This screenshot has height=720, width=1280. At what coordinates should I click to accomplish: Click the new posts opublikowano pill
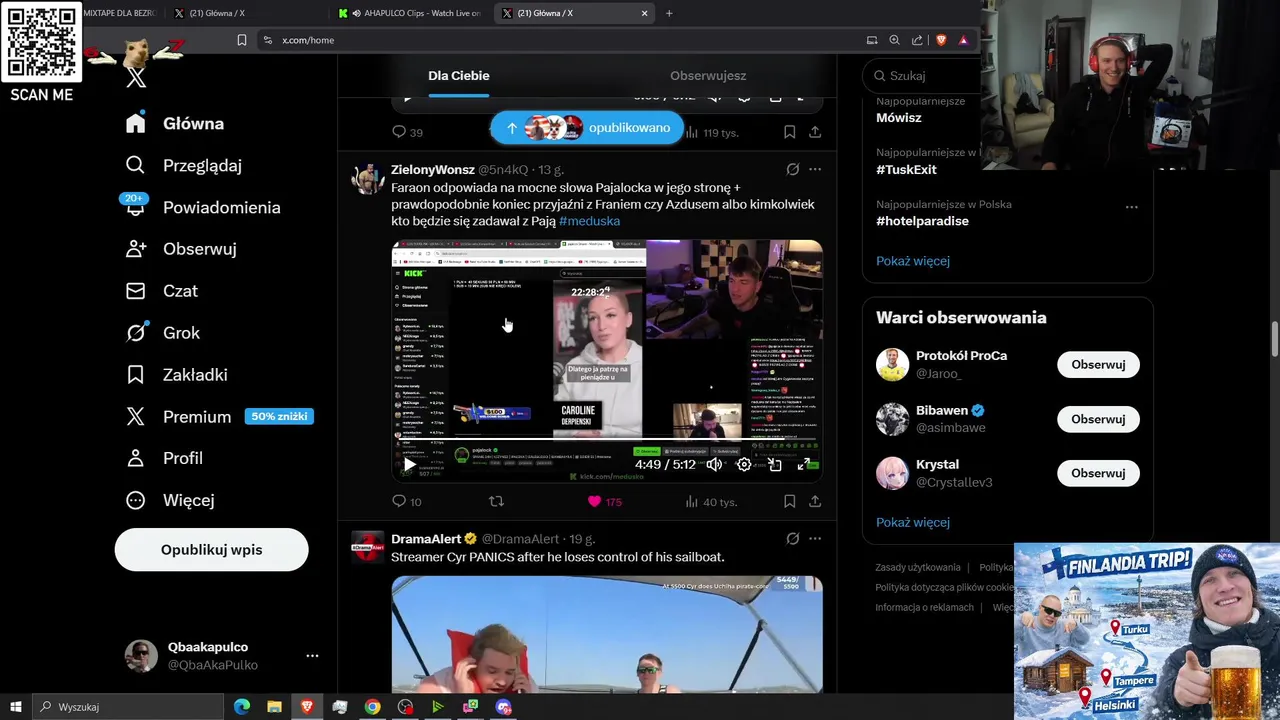click(x=587, y=128)
